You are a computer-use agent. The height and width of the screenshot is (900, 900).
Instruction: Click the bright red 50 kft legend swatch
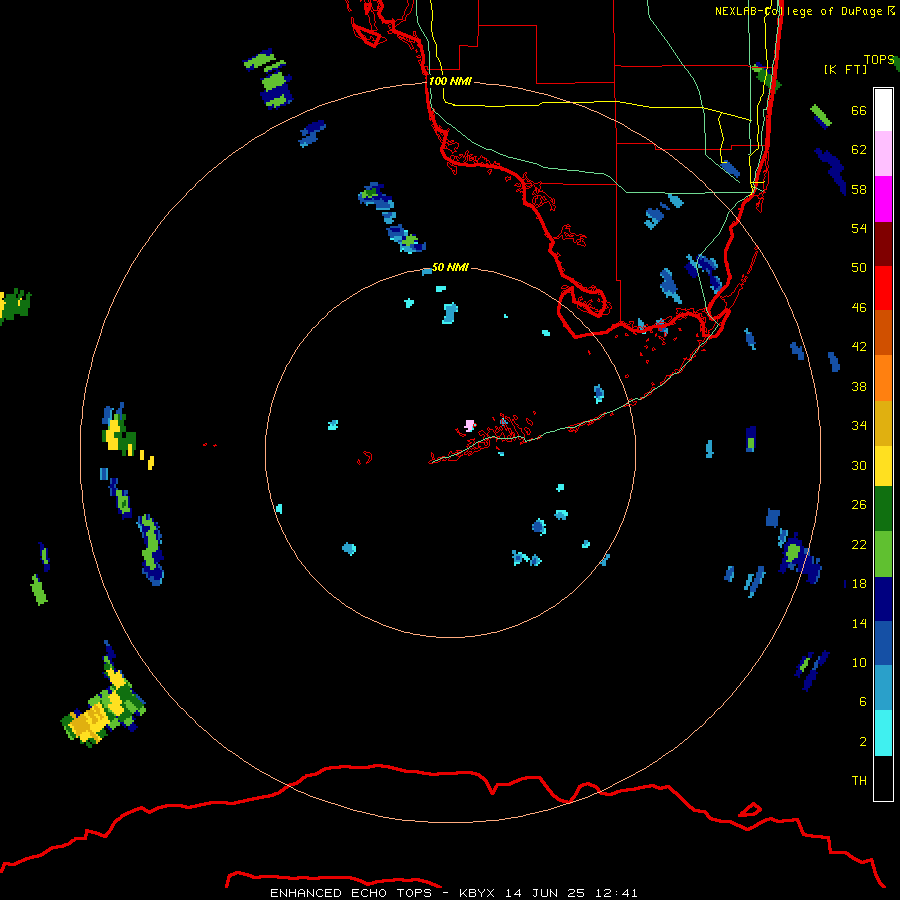pos(883,288)
